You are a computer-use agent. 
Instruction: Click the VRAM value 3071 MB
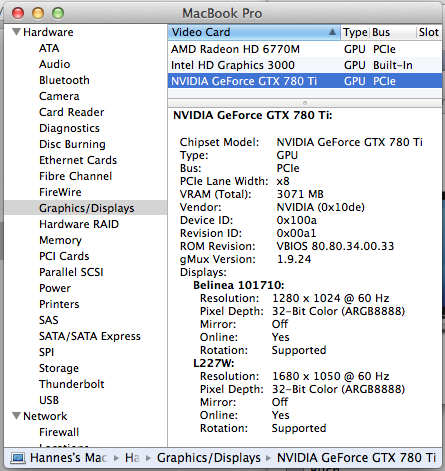(x=300, y=194)
